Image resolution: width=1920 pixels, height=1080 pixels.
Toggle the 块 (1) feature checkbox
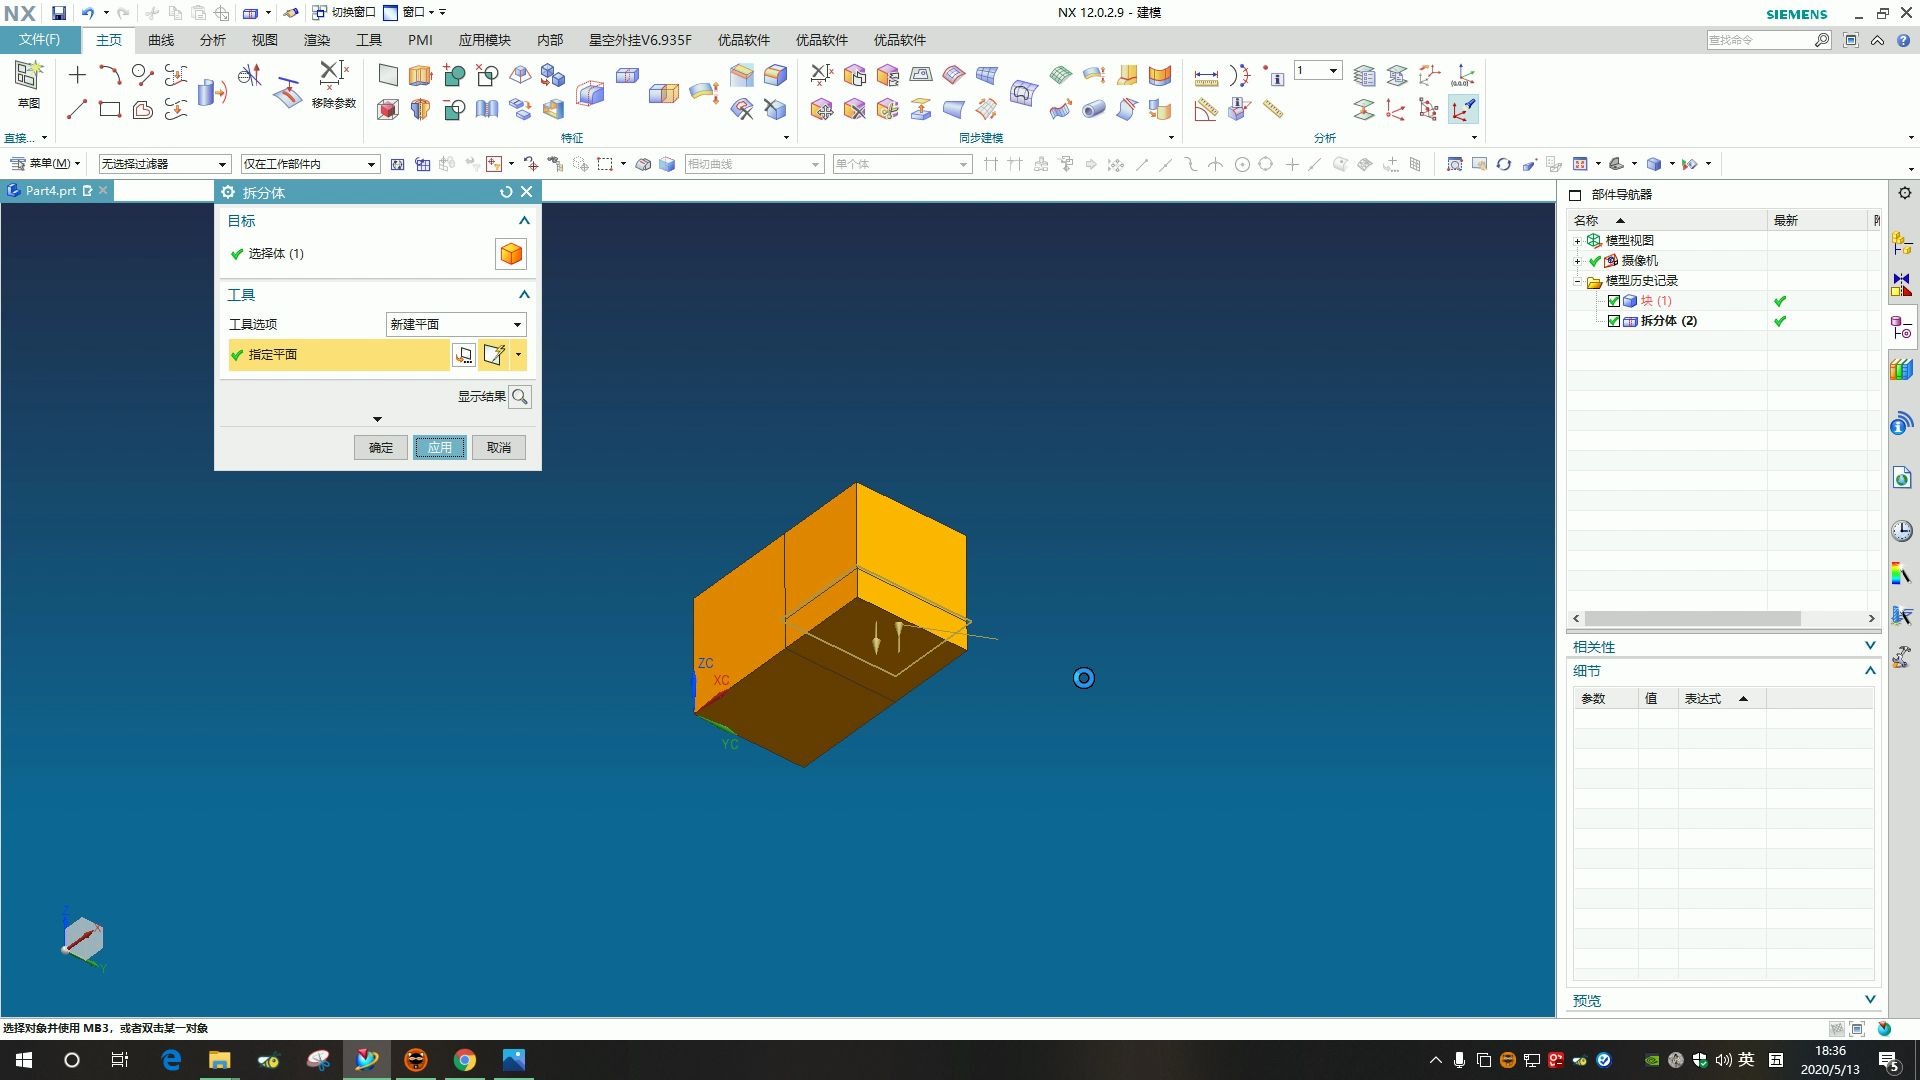pyautogui.click(x=1613, y=301)
